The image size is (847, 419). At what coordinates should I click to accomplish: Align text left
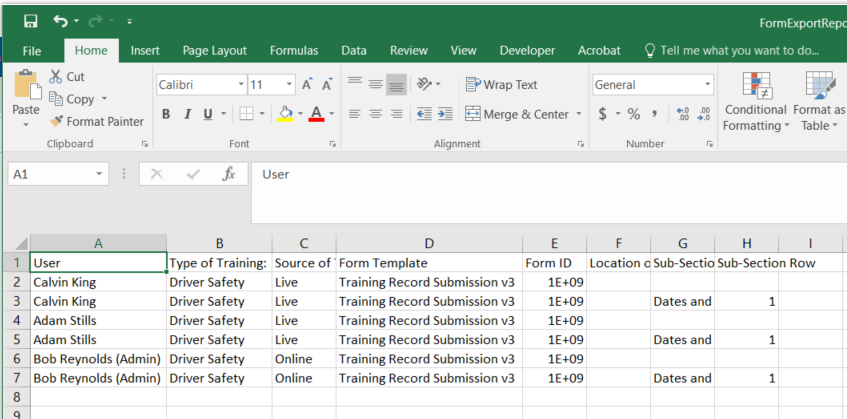tap(354, 114)
